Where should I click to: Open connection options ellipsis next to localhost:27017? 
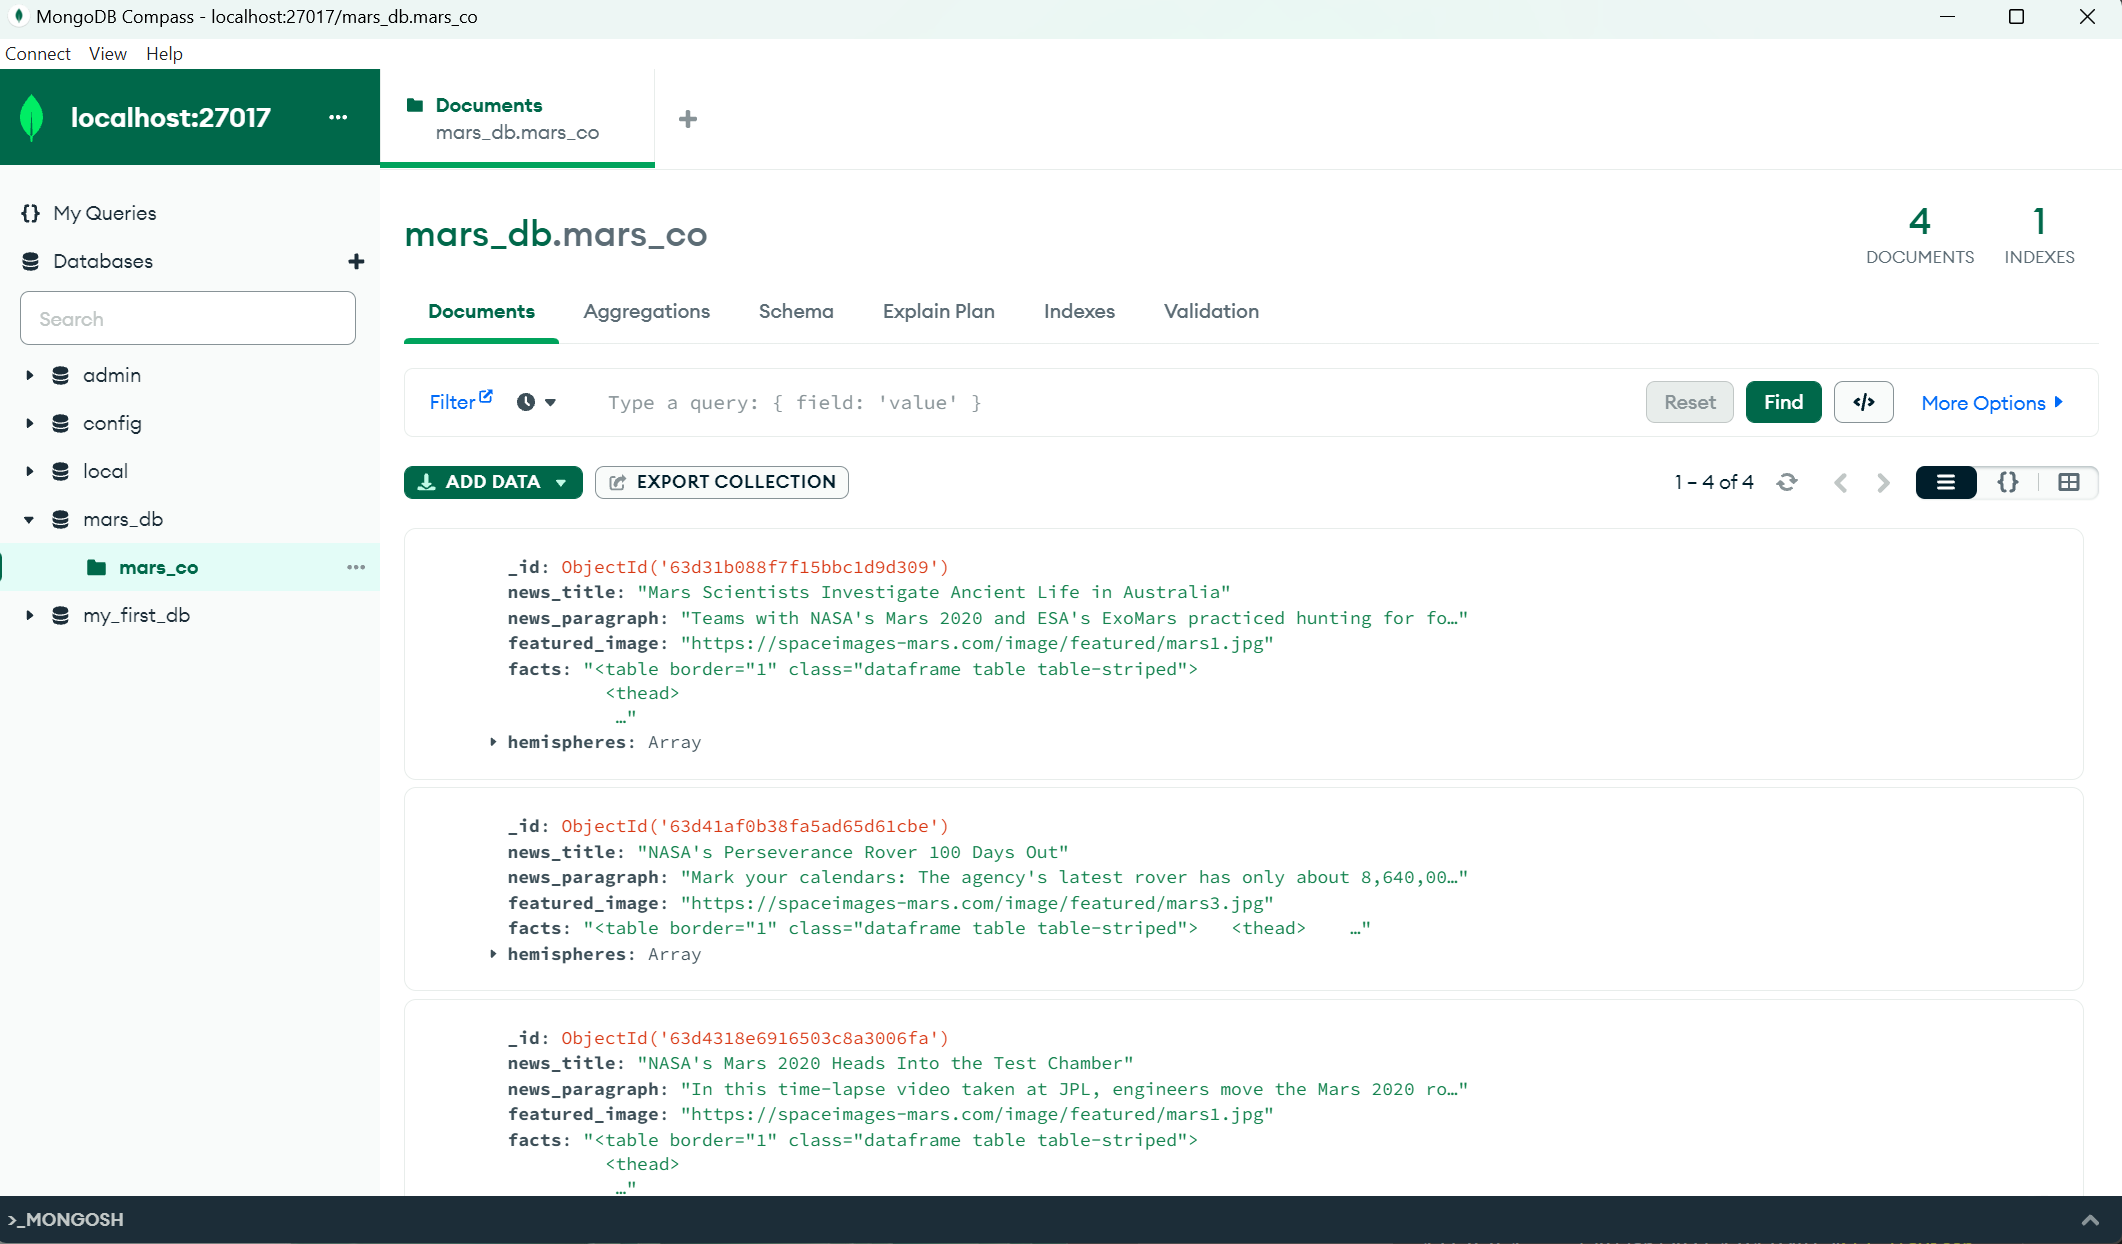338,117
